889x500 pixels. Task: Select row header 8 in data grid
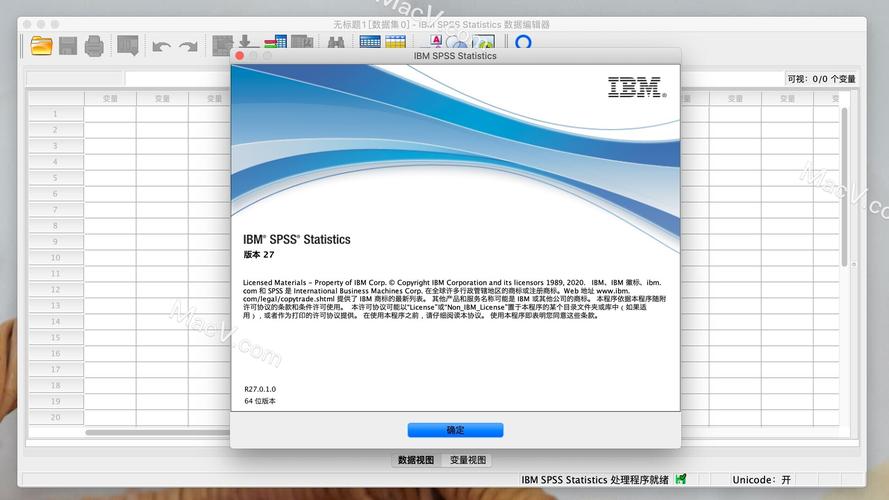pos(56,226)
